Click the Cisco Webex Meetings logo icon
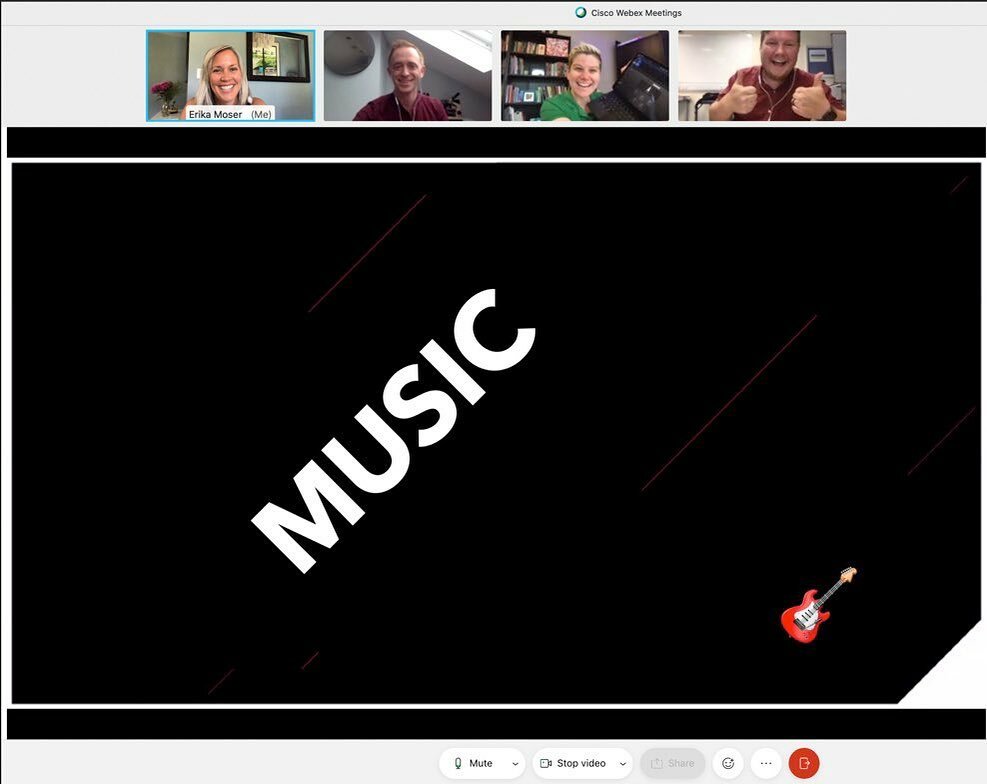This screenshot has width=987, height=784. coord(580,13)
